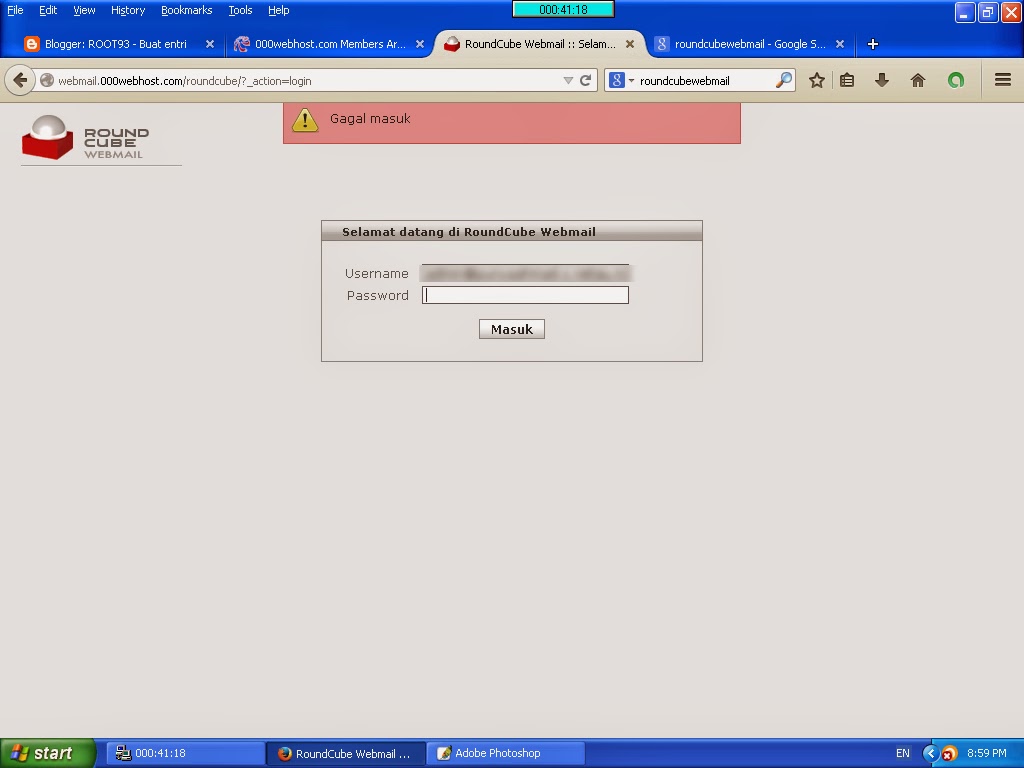Go back with the browser back arrow
This screenshot has height=768, width=1024.
20,80
